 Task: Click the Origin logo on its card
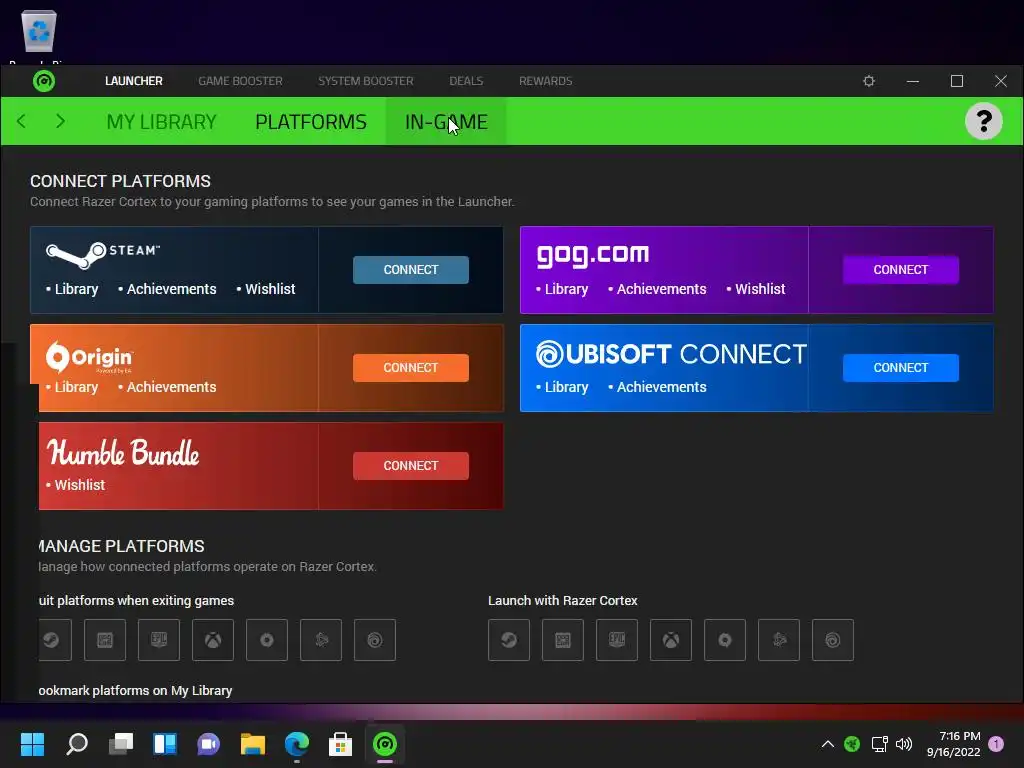pyautogui.click(x=89, y=357)
